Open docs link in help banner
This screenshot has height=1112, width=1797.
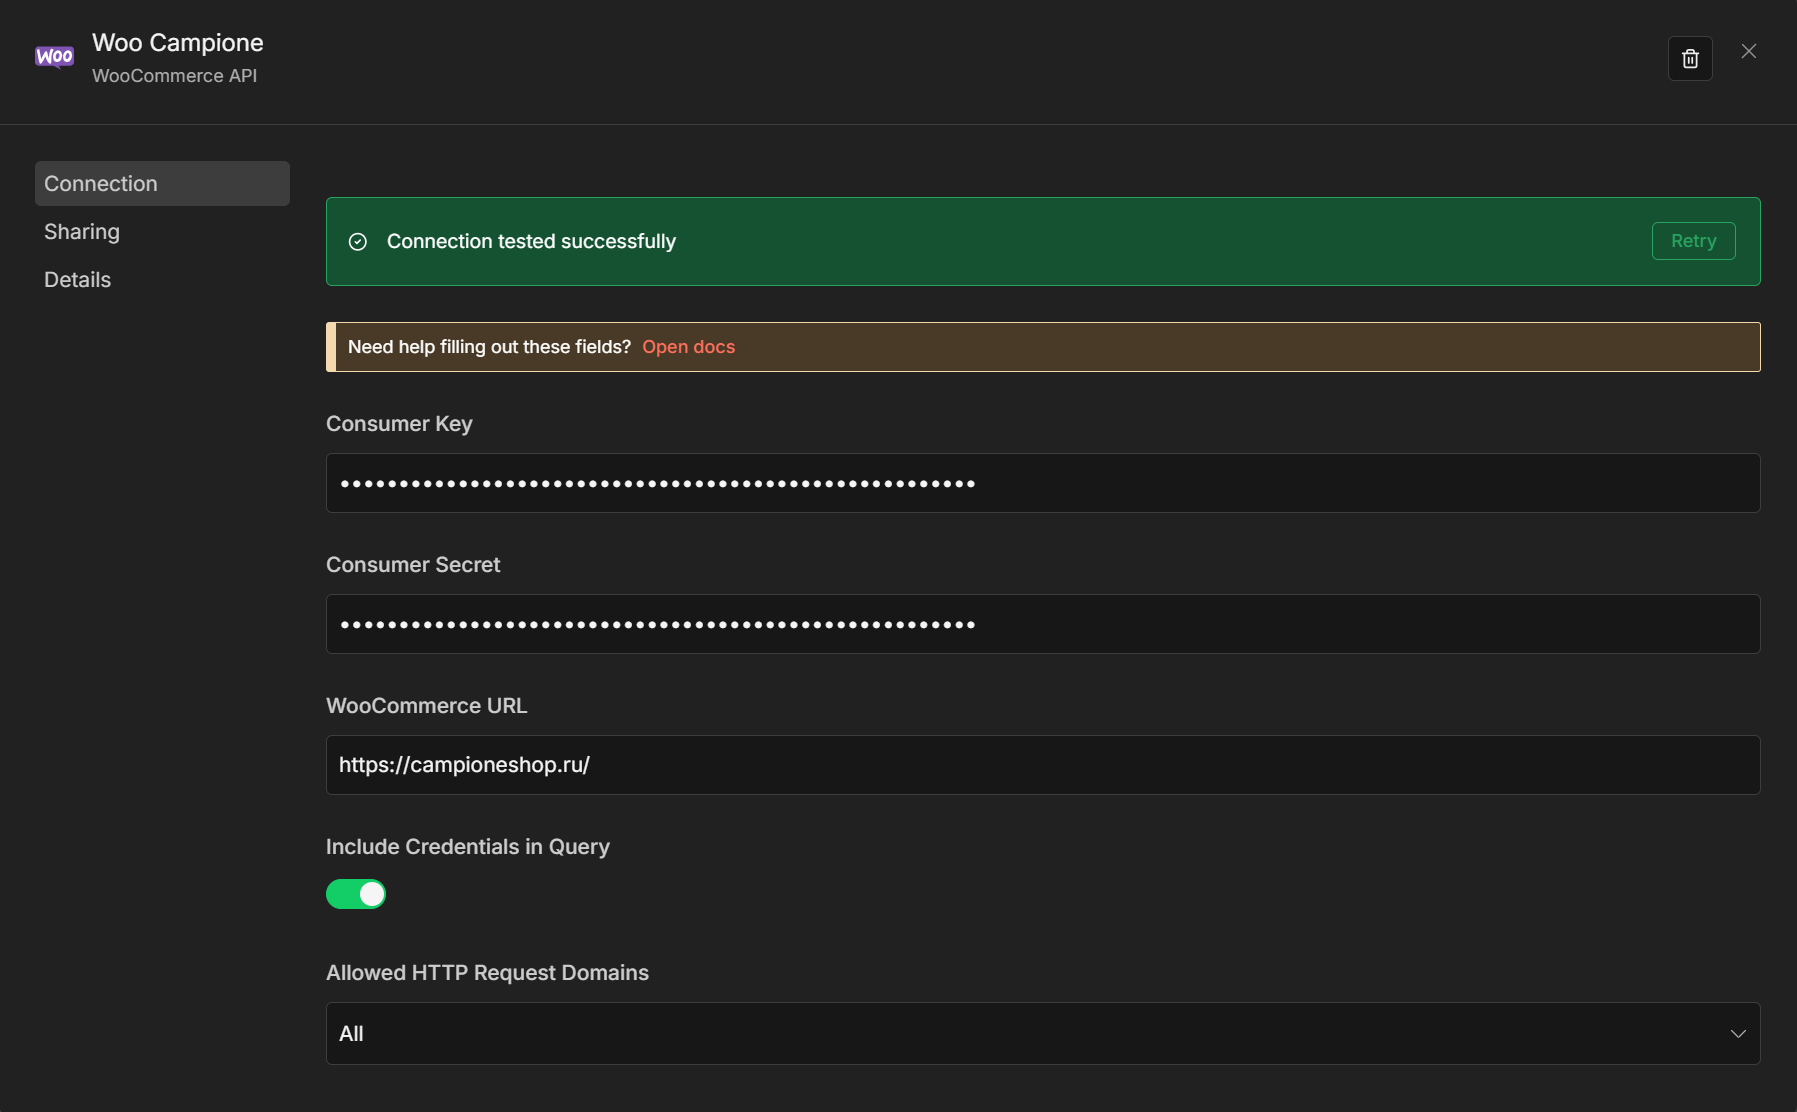point(688,347)
